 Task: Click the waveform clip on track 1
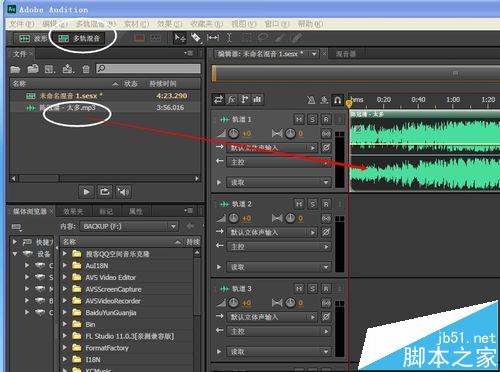pyautogui.click(x=425, y=151)
